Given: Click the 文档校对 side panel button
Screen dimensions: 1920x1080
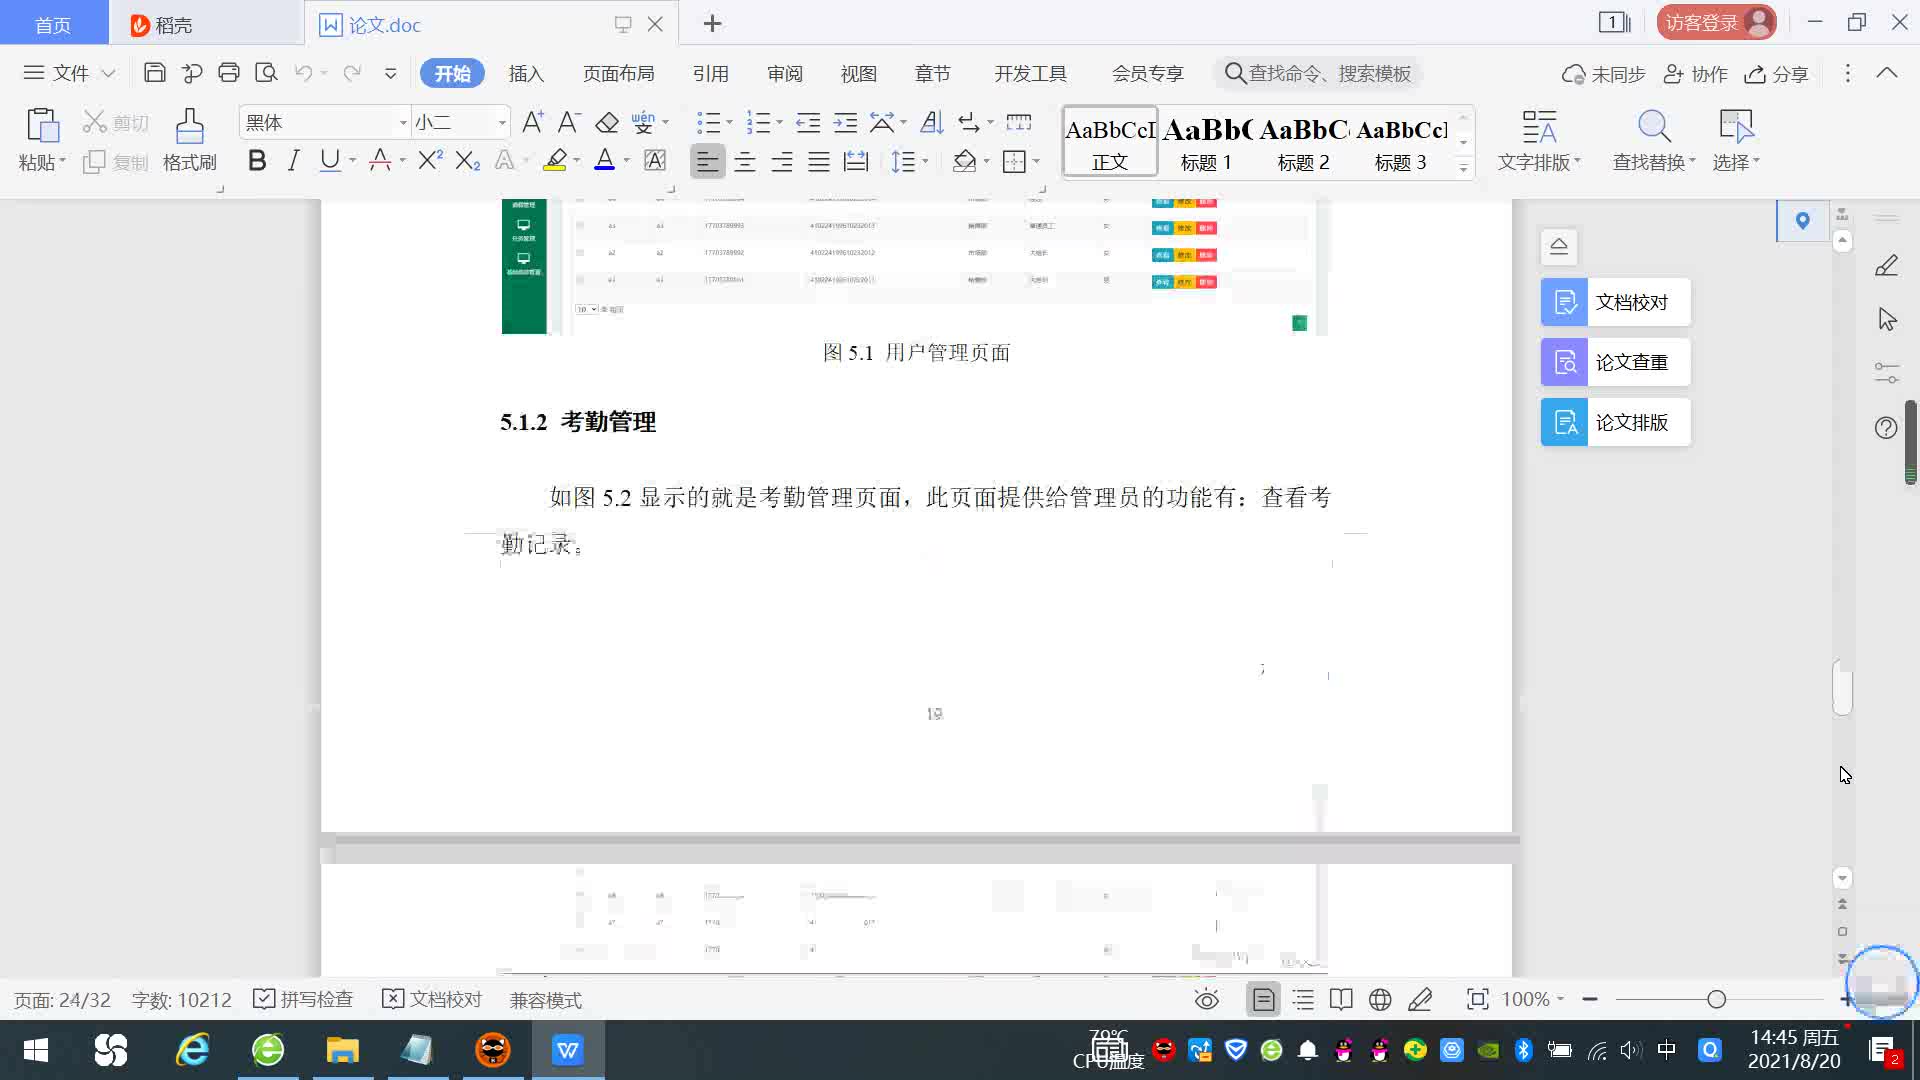Looking at the screenshot, I should coord(1615,302).
